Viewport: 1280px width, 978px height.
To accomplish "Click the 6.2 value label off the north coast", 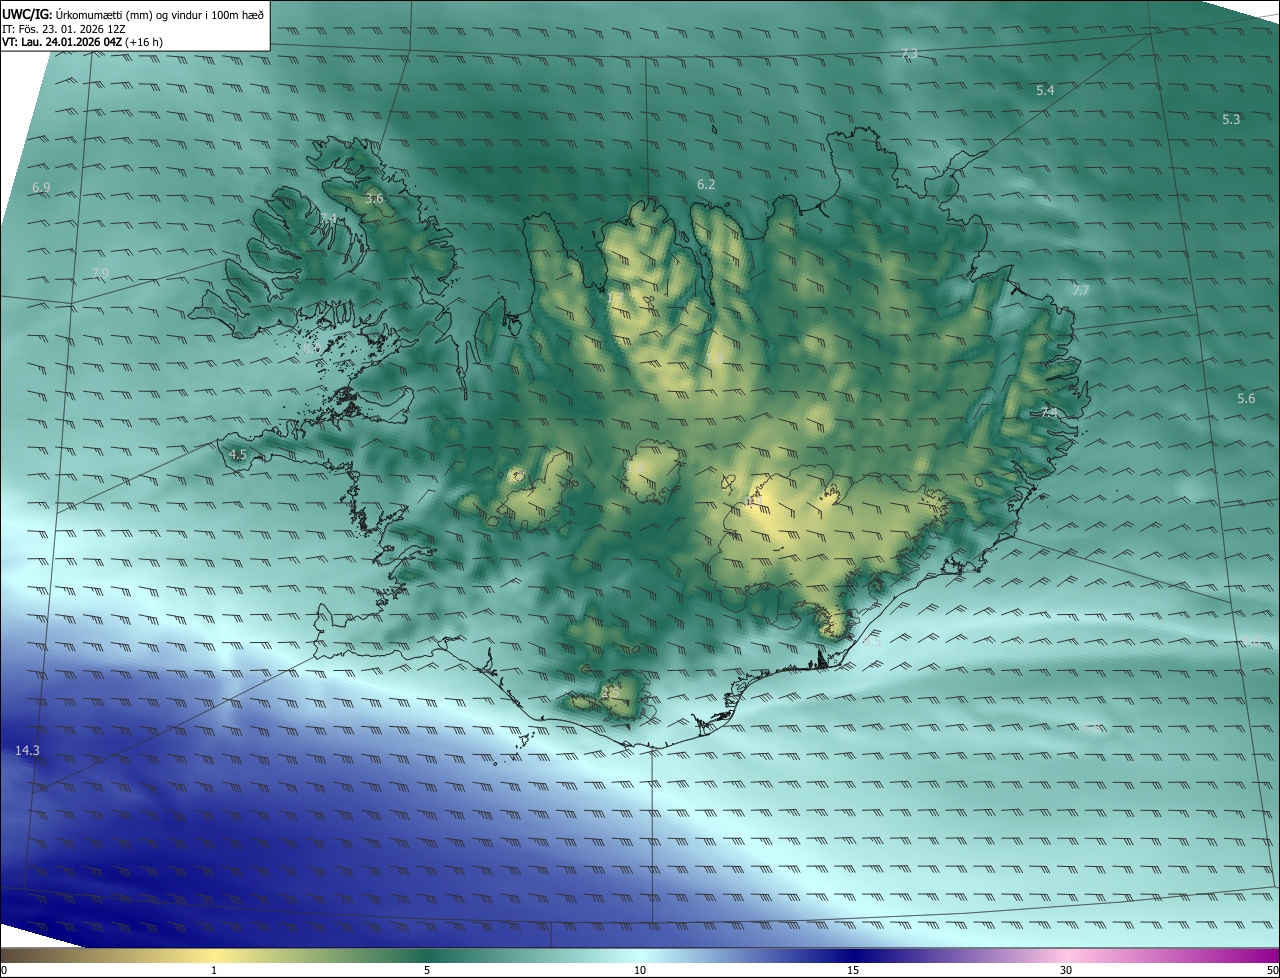I will (x=706, y=185).
